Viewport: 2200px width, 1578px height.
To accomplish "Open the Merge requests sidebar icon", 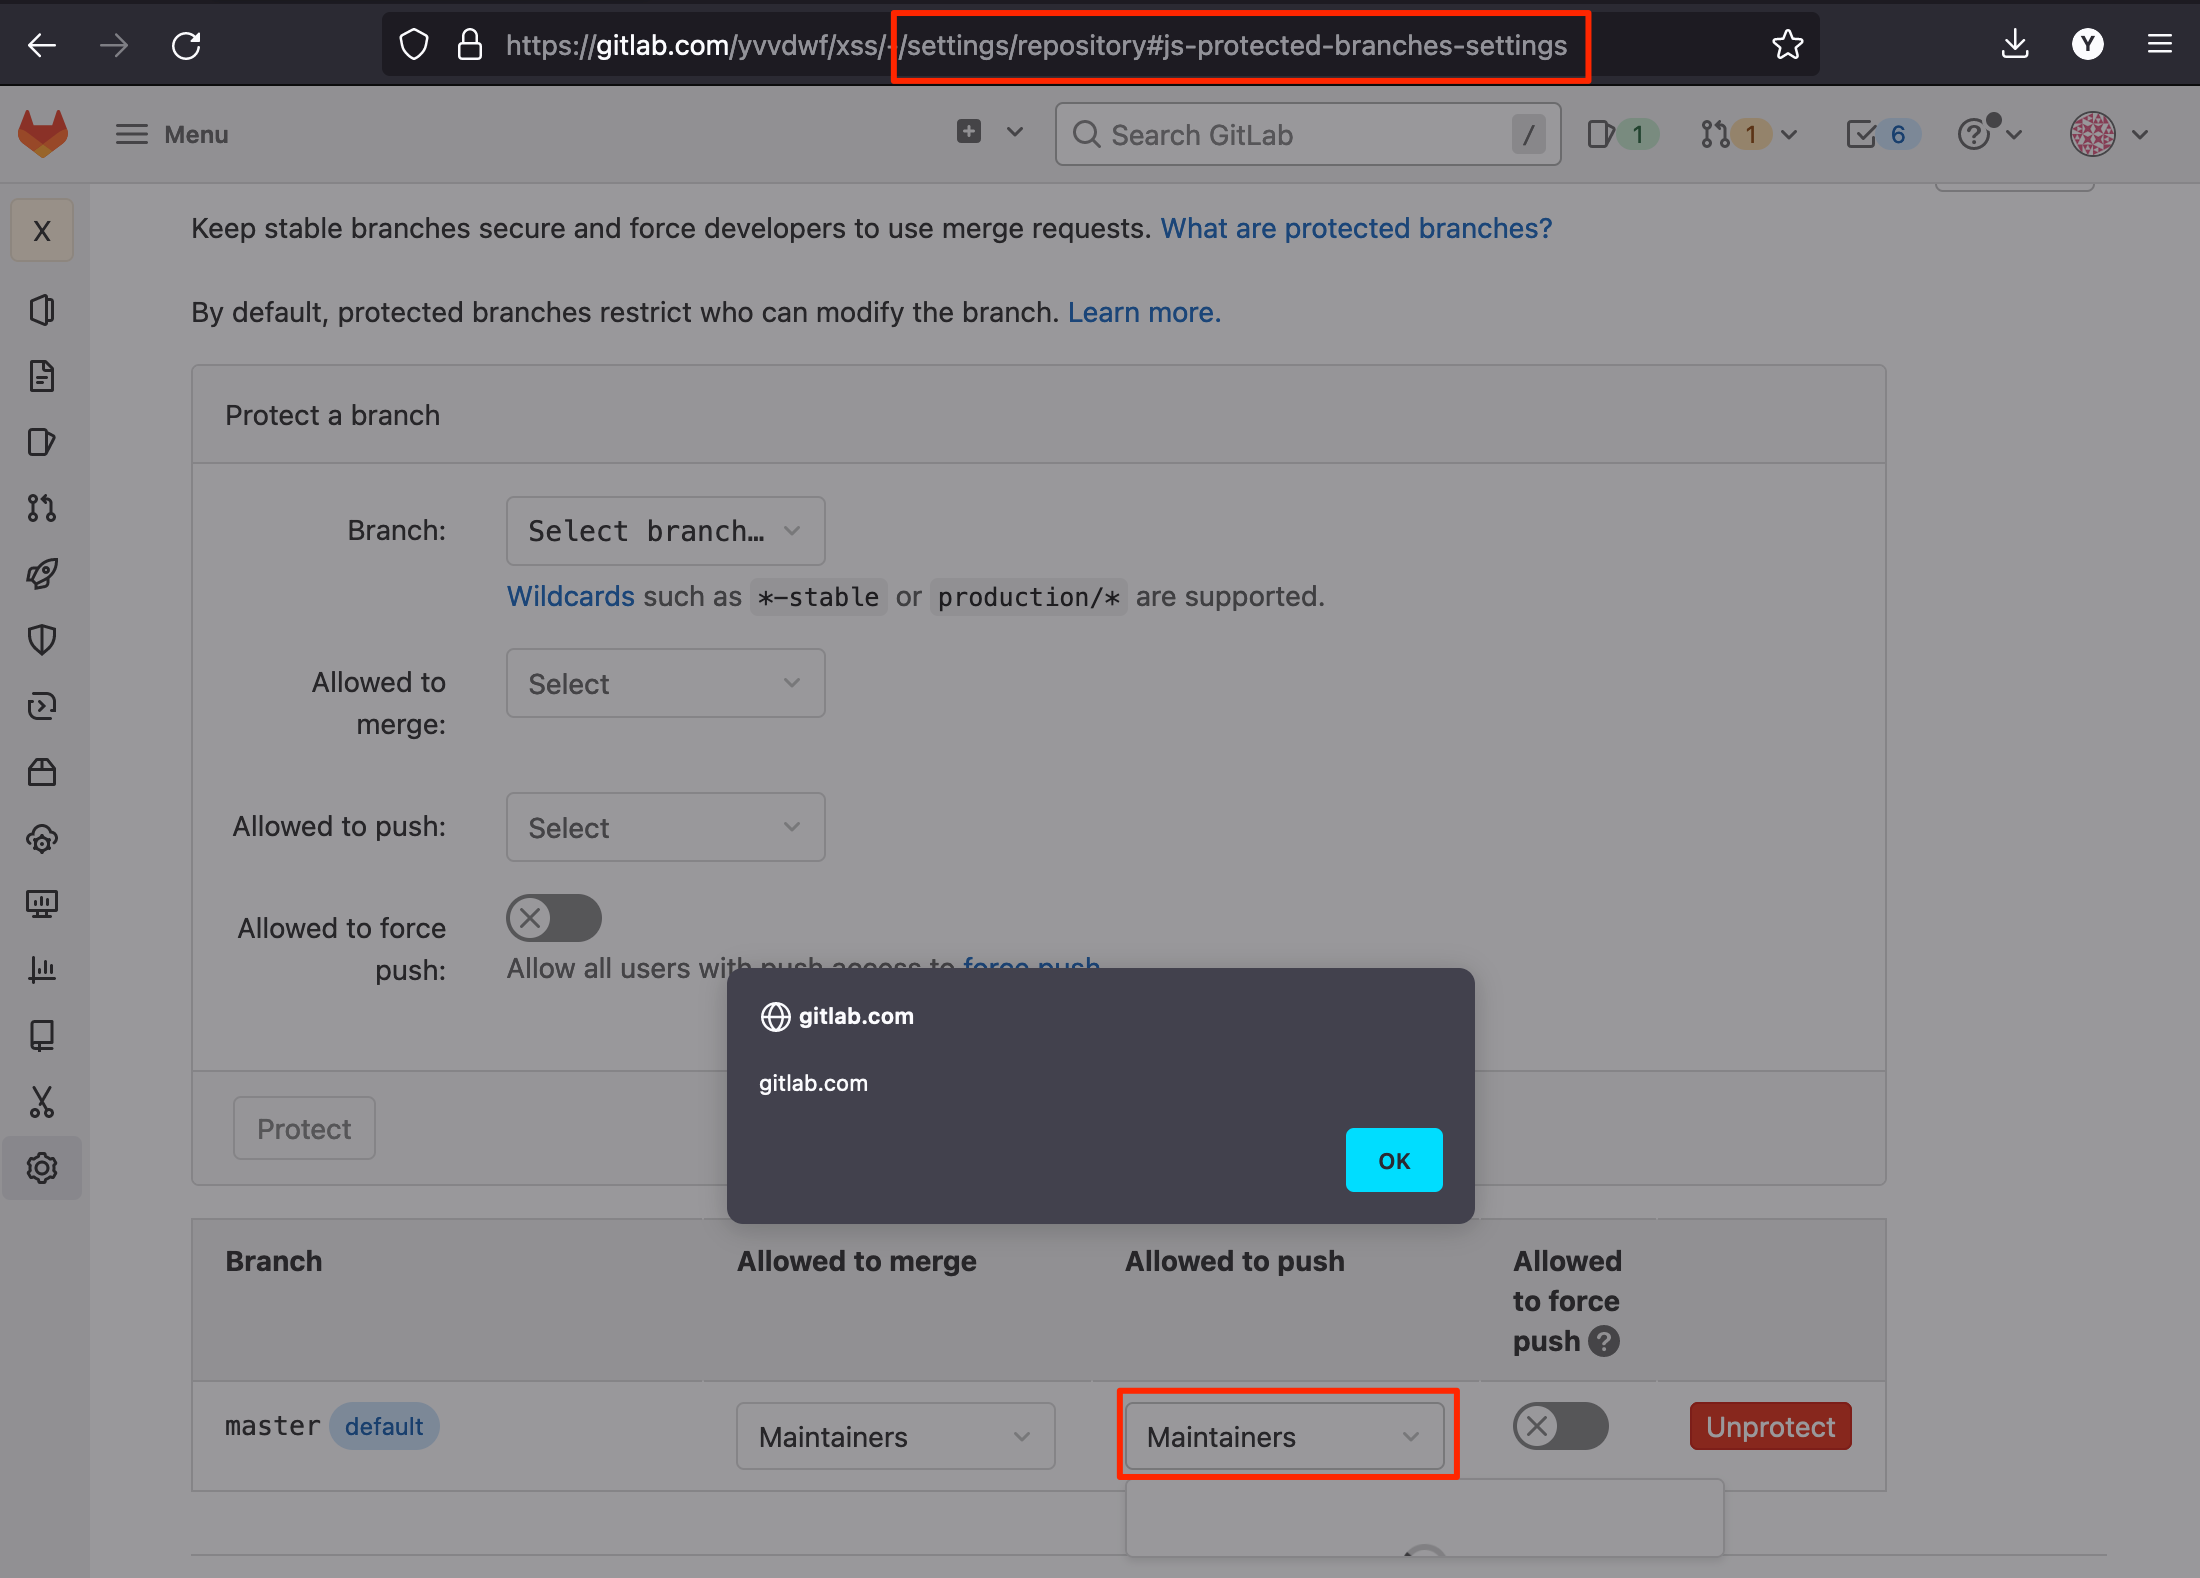I will point(42,508).
